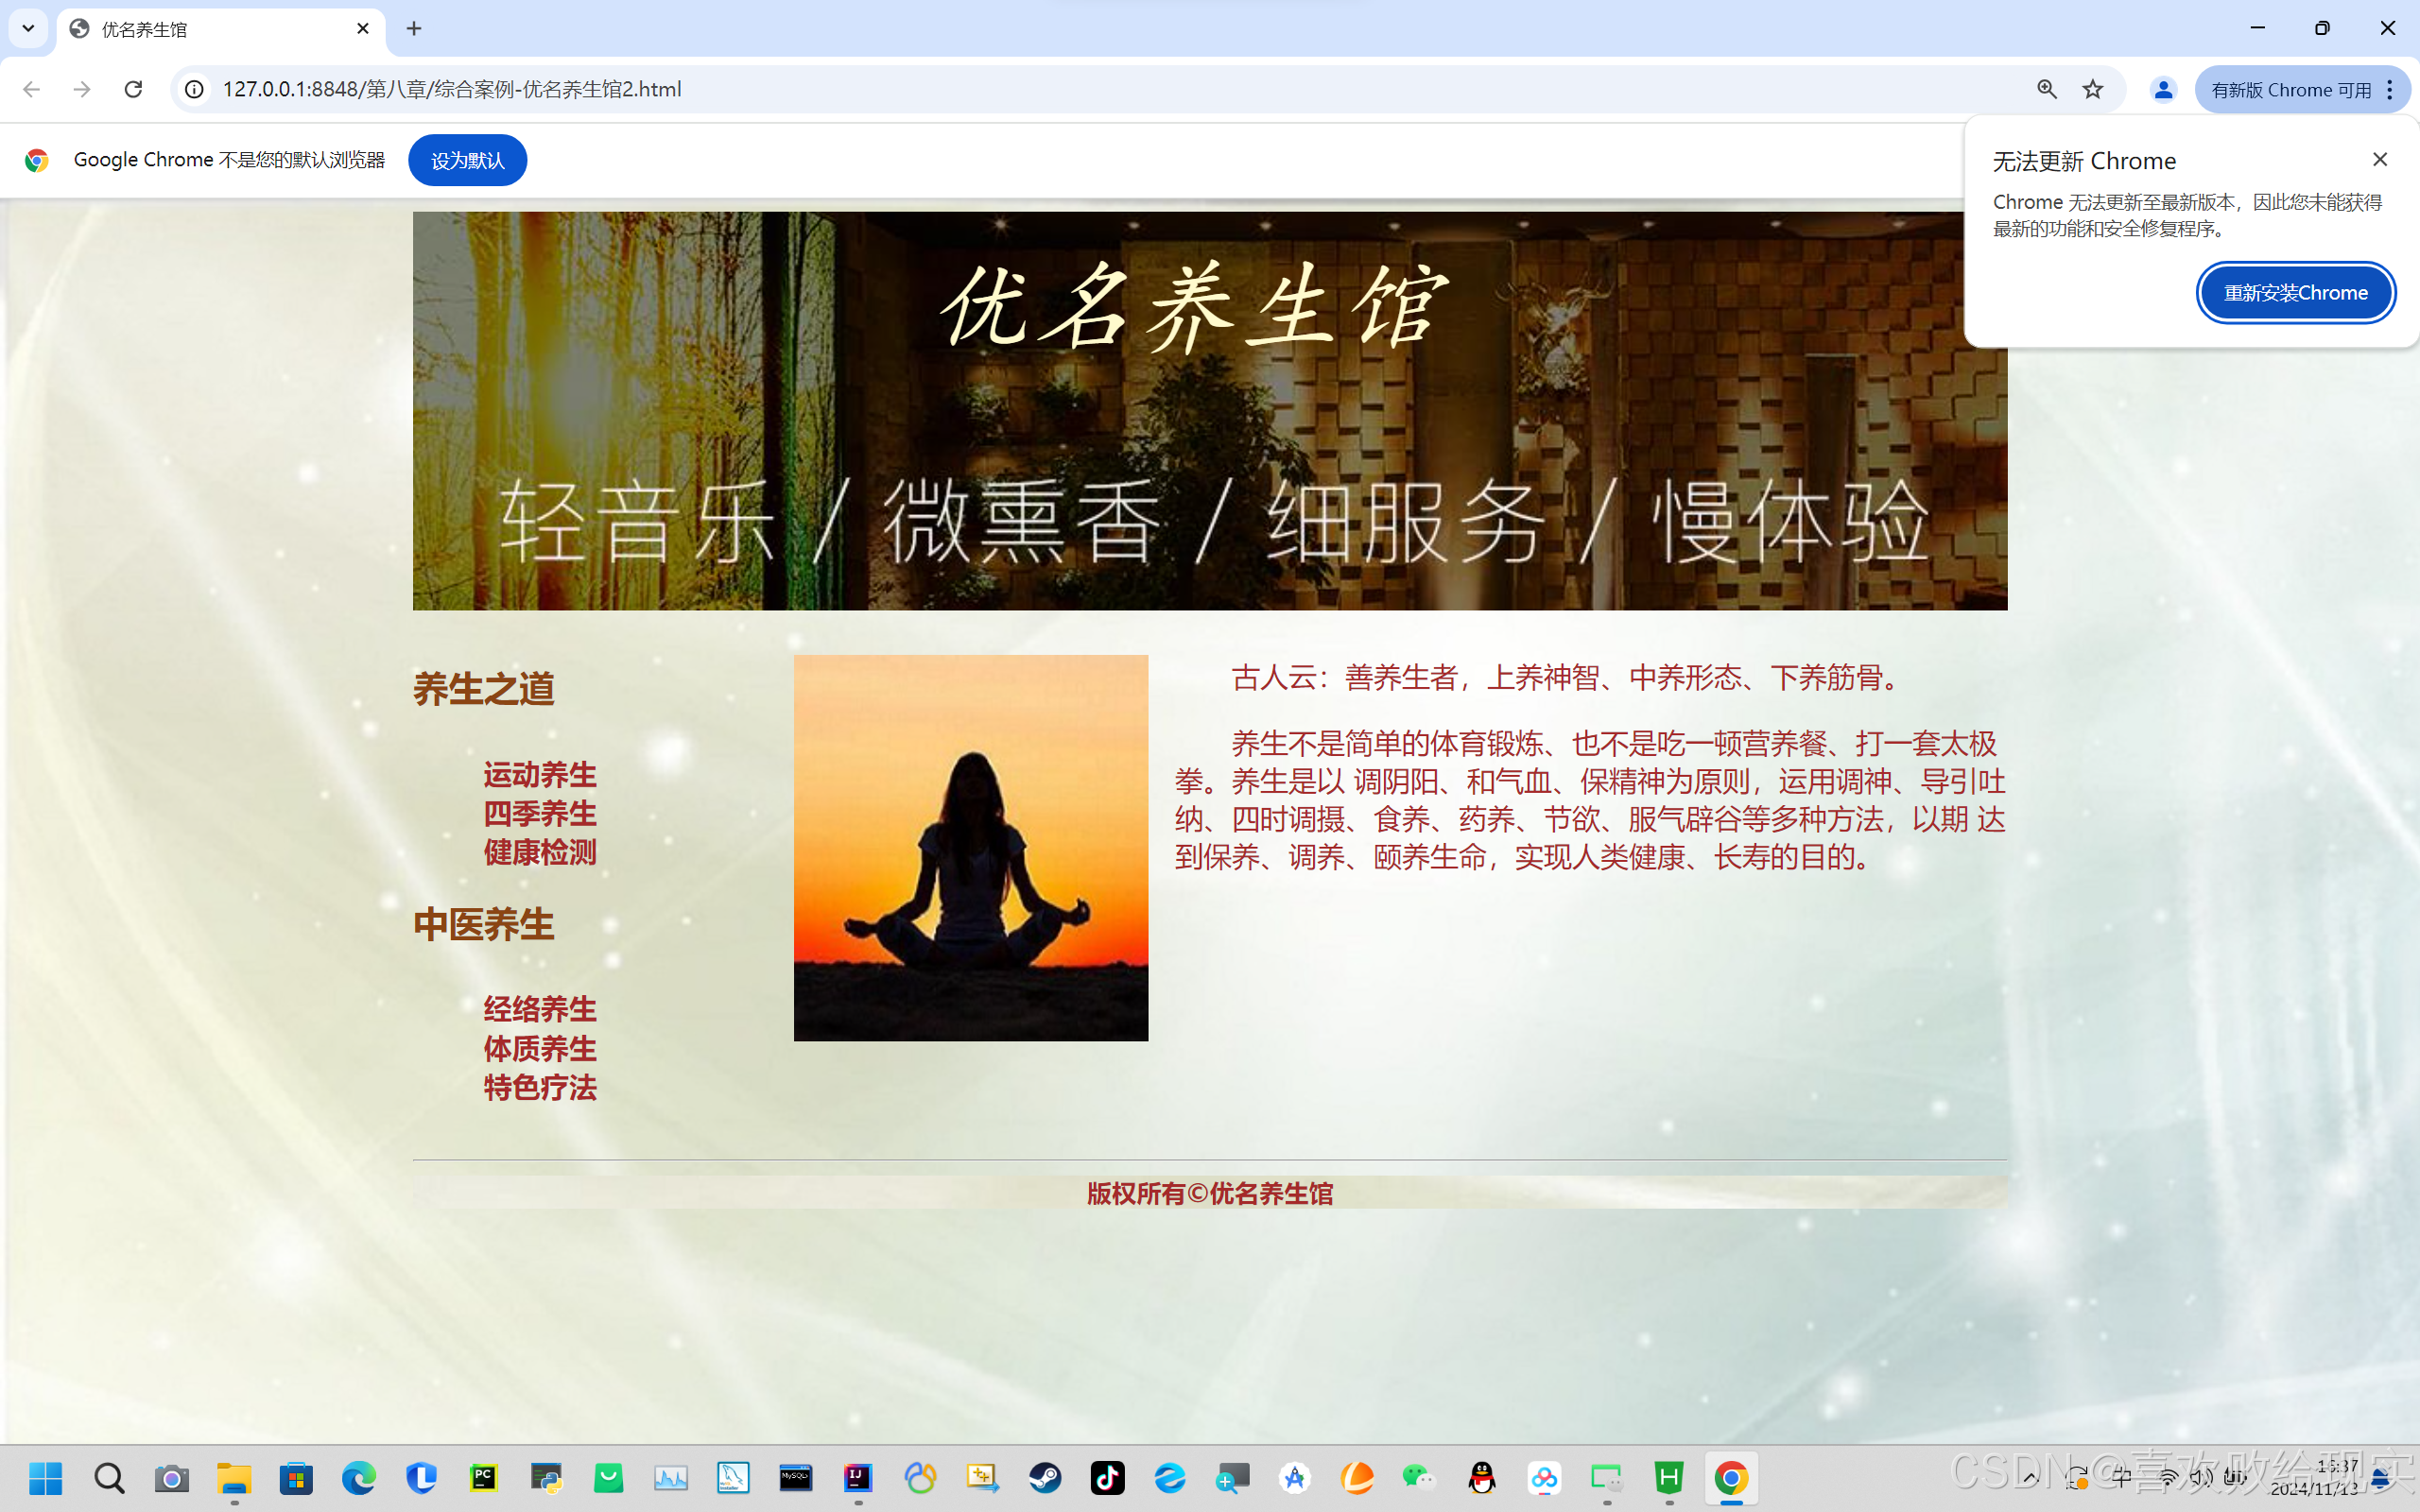Click the 特色疗法 sidebar link
This screenshot has height=1512, width=2420.
tap(540, 1087)
